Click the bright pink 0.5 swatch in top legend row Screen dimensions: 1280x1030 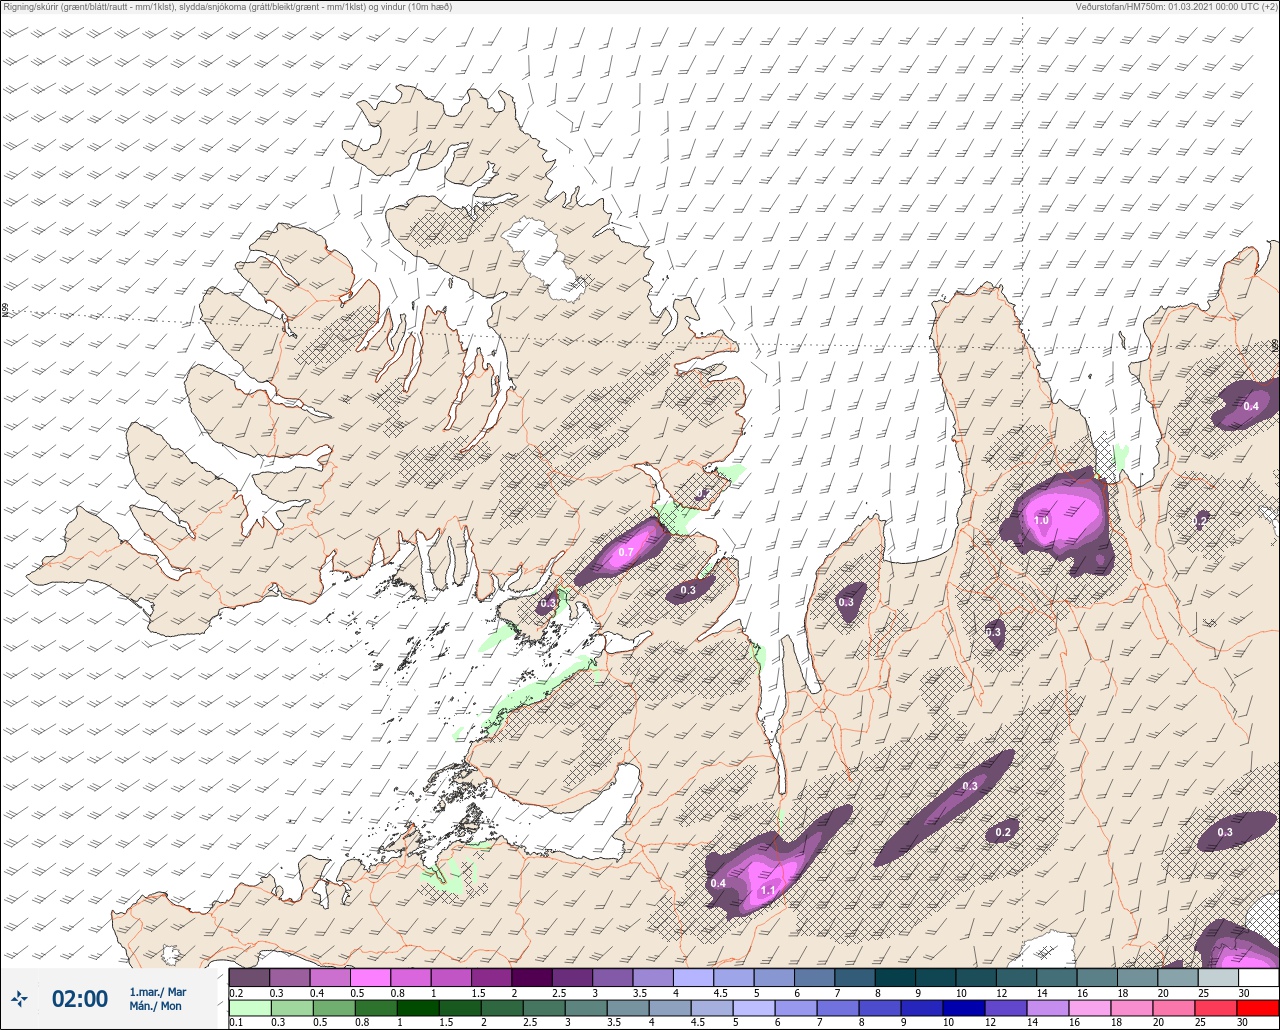(x=370, y=977)
